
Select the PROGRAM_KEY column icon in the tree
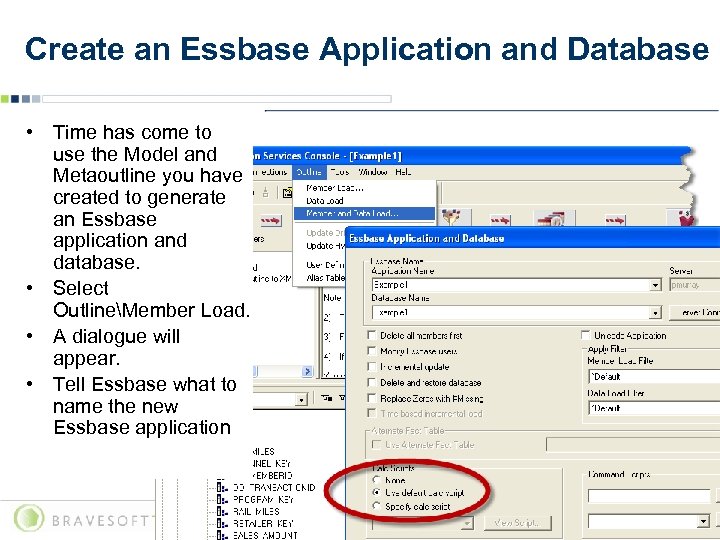(222, 500)
